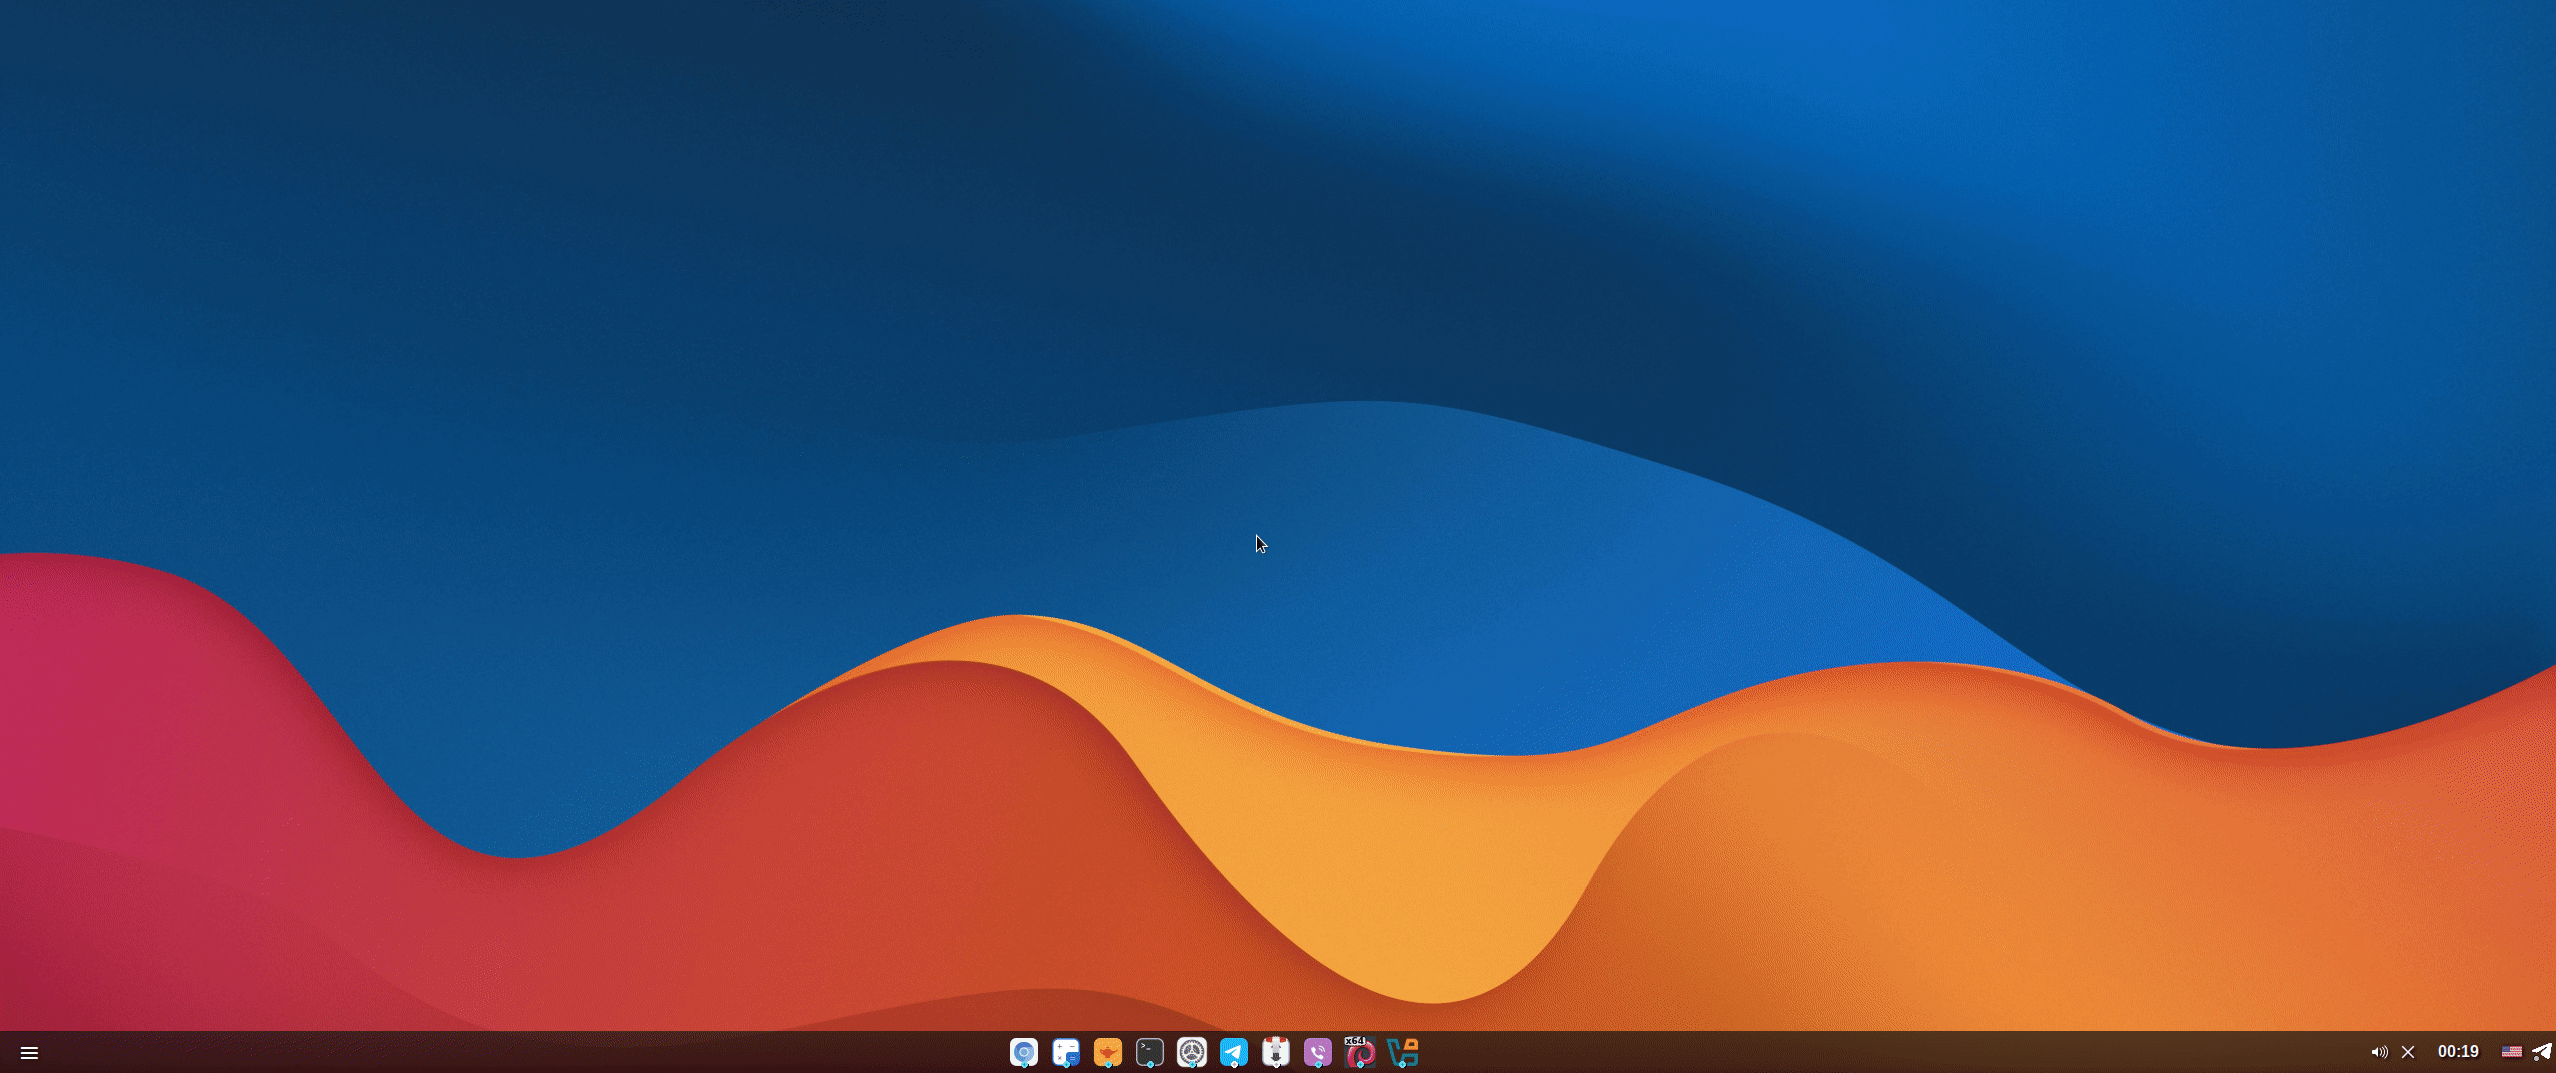Screen dimensions: 2556x1073
Task: Click the white download-arrow app dock icon
Action: tap(1275, 1052)
